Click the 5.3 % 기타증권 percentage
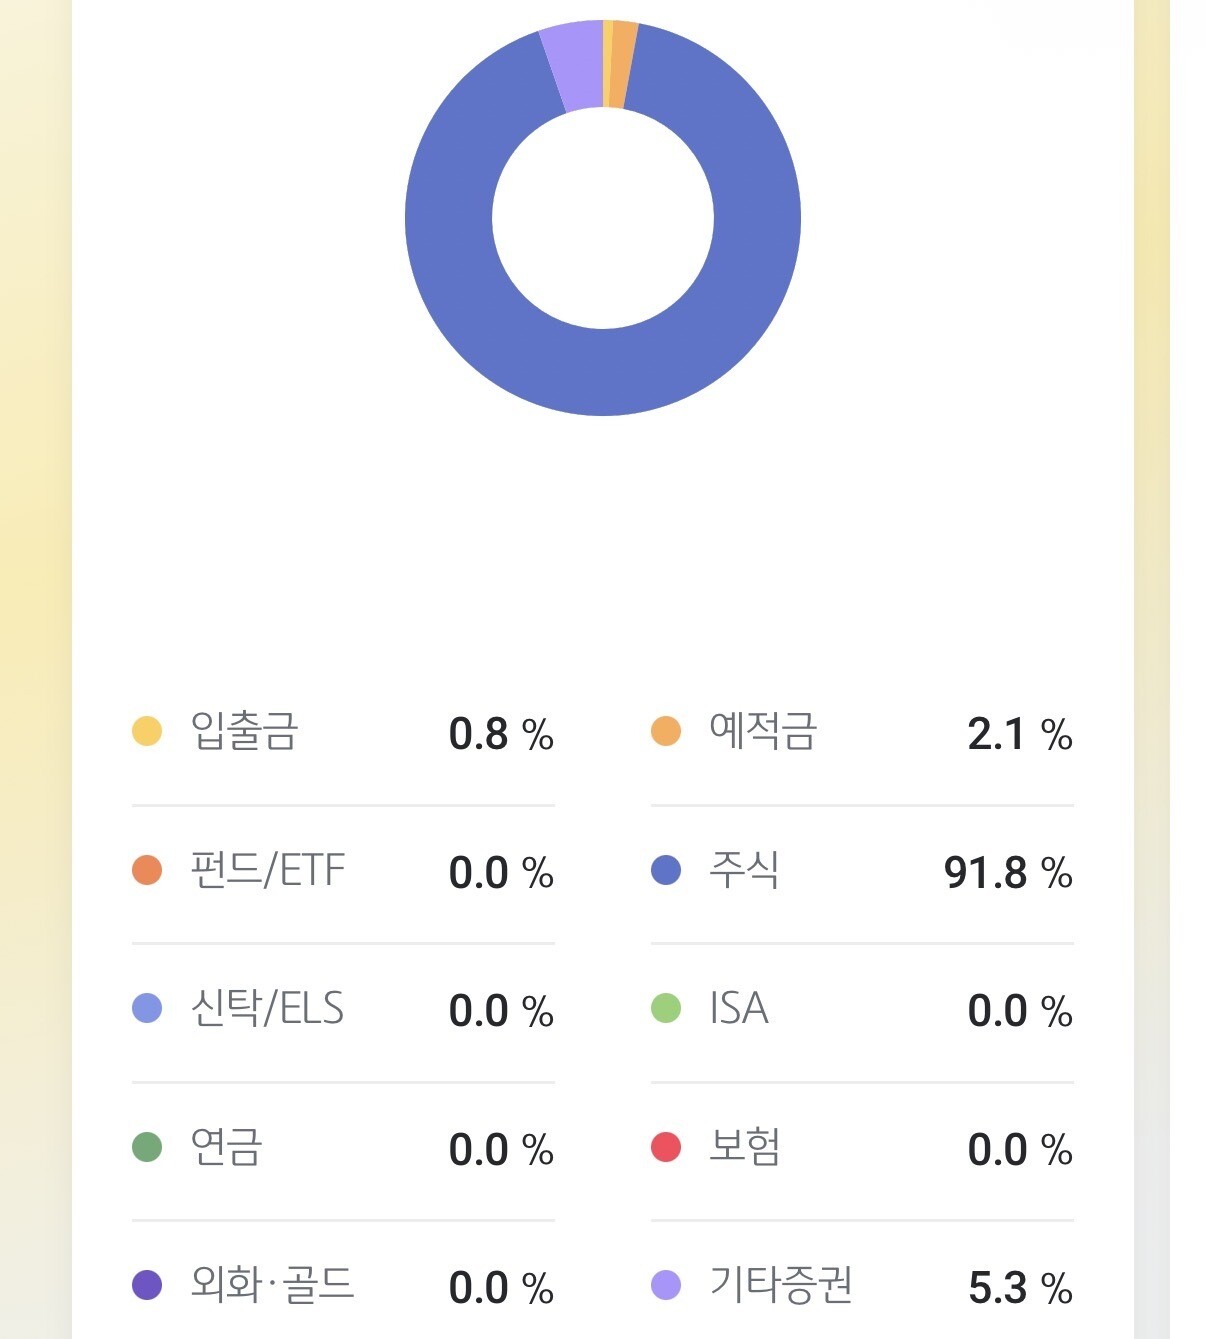 pyautogui.click(x=1020, y=1288)
